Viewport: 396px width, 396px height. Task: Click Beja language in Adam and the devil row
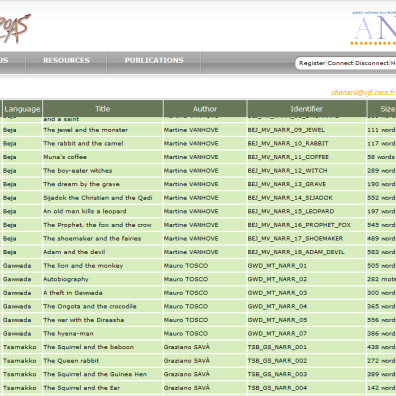pyautogui.click(x=10, y=252)
